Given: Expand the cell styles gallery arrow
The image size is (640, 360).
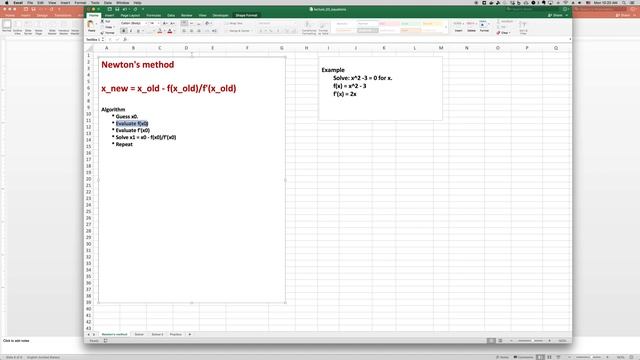Looking at the screenshot, I should (446, 27).
